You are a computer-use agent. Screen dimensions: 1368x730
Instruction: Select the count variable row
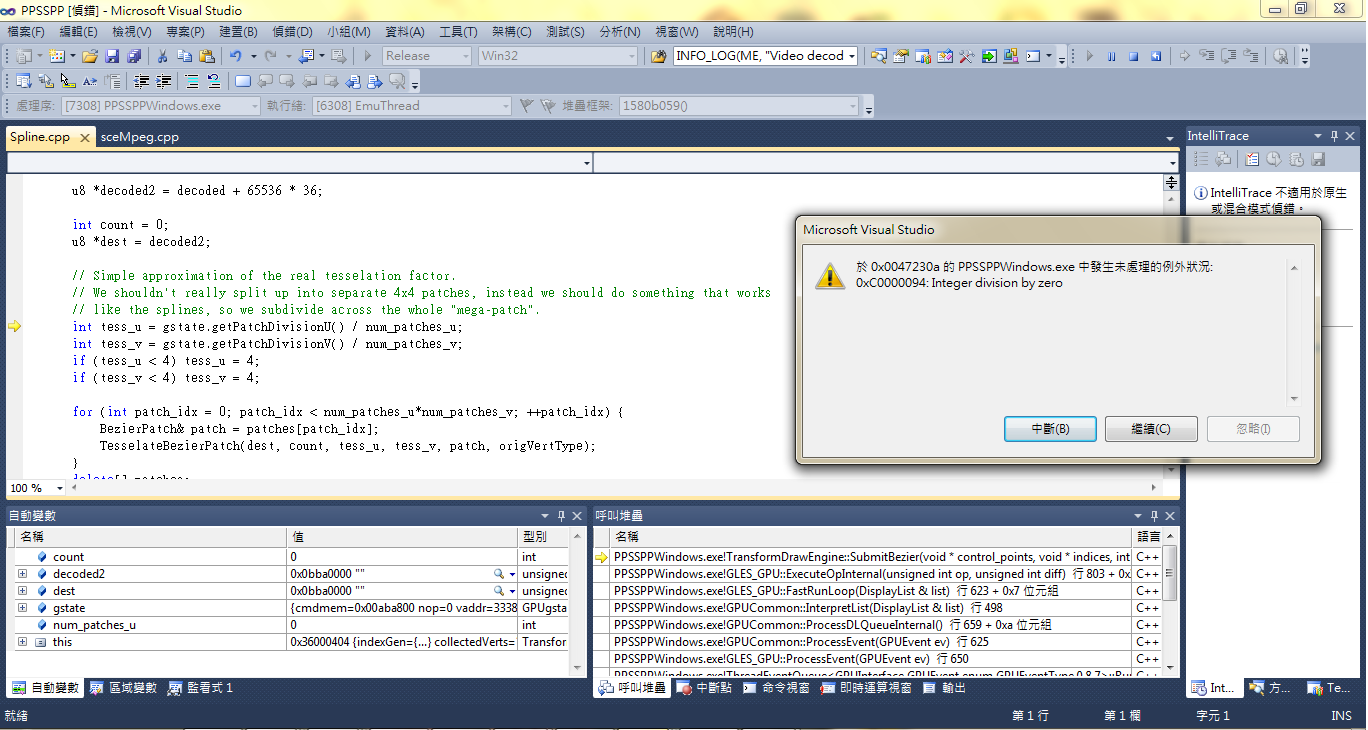(x=290, y=557)
